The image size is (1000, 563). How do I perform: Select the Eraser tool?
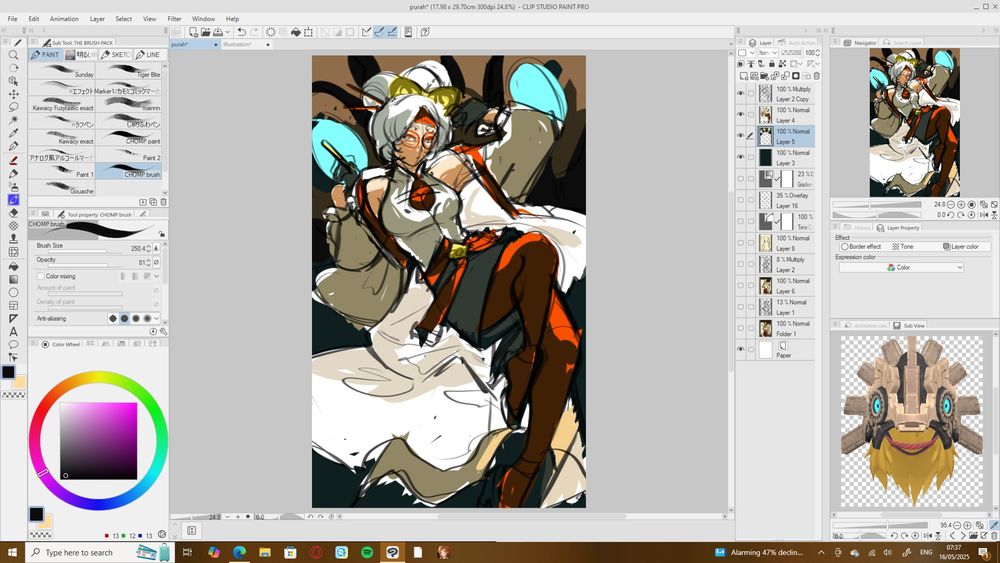coord(14,212)
